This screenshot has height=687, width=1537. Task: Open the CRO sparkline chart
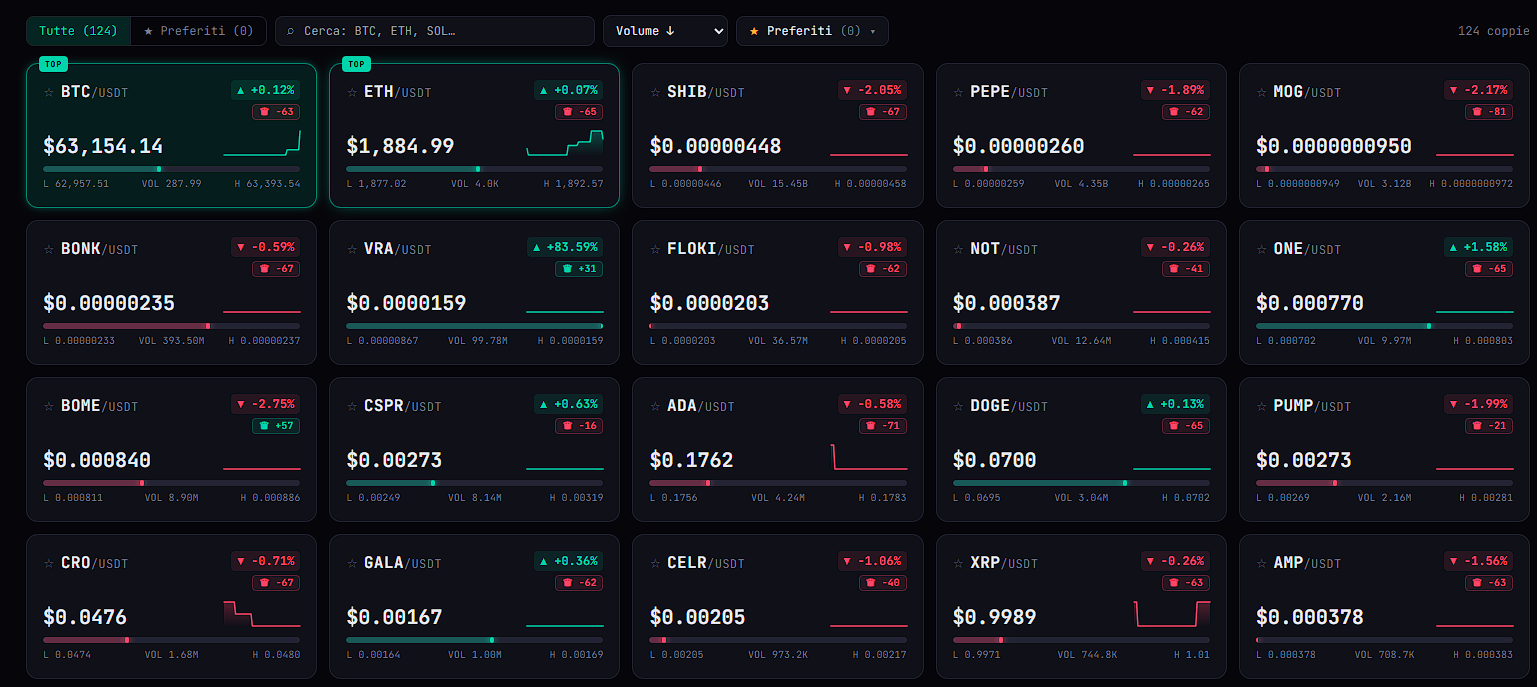point(262,614)
